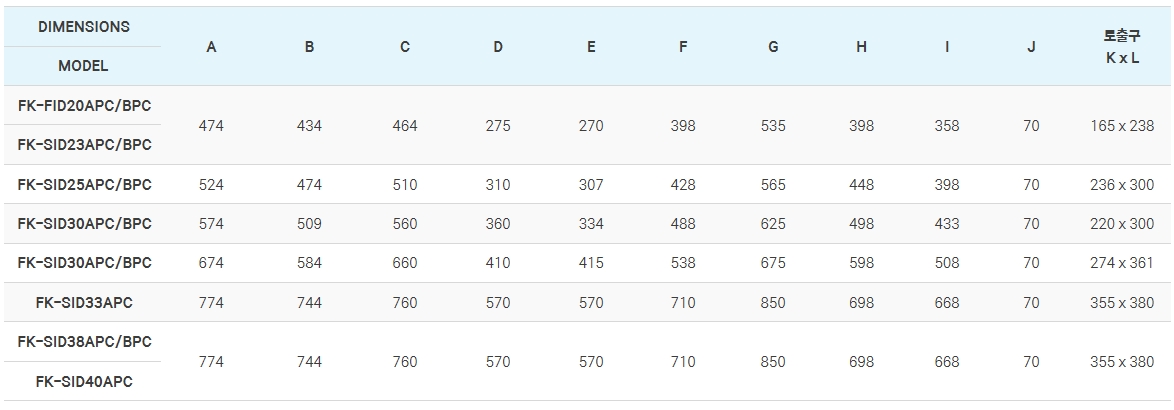Viewport: 1174px width, 410px height.
Task: Click the DIMENSIONS header cell
Action: (x=84, y=27)
